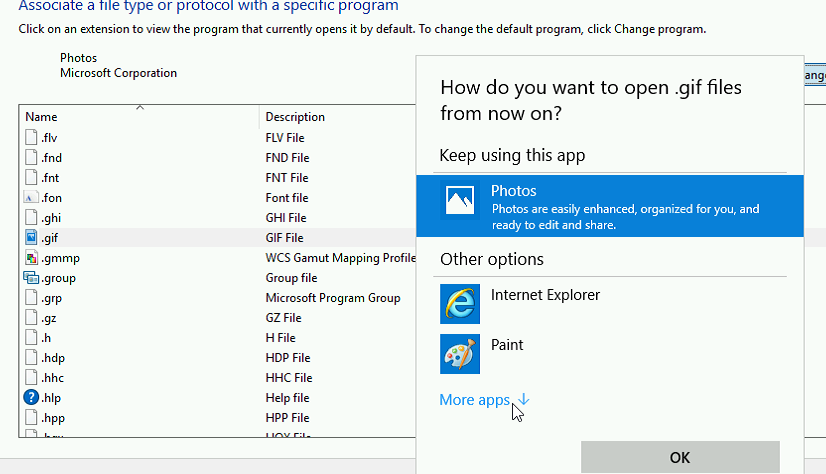Click the 'Group file' description
The image size is (826, 474).
pos(291,278)
